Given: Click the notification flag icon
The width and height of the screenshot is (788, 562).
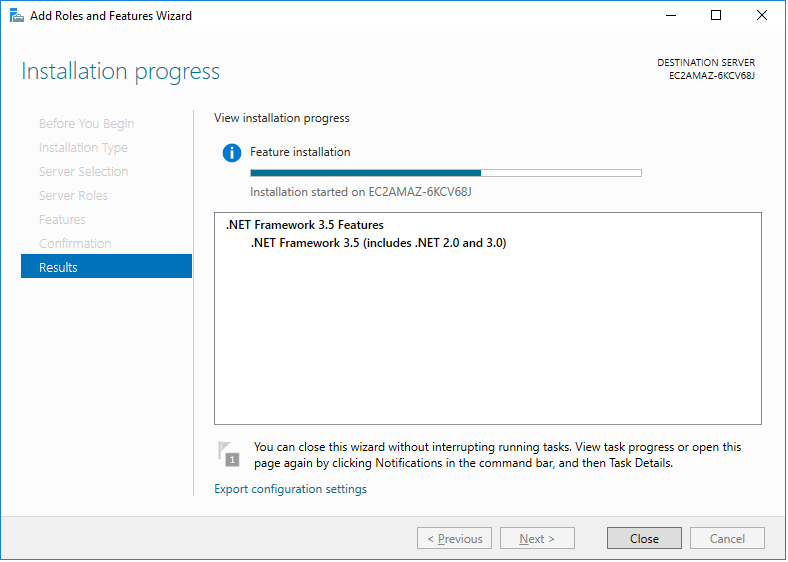Looking at the screenshot, I should [228, 454].
